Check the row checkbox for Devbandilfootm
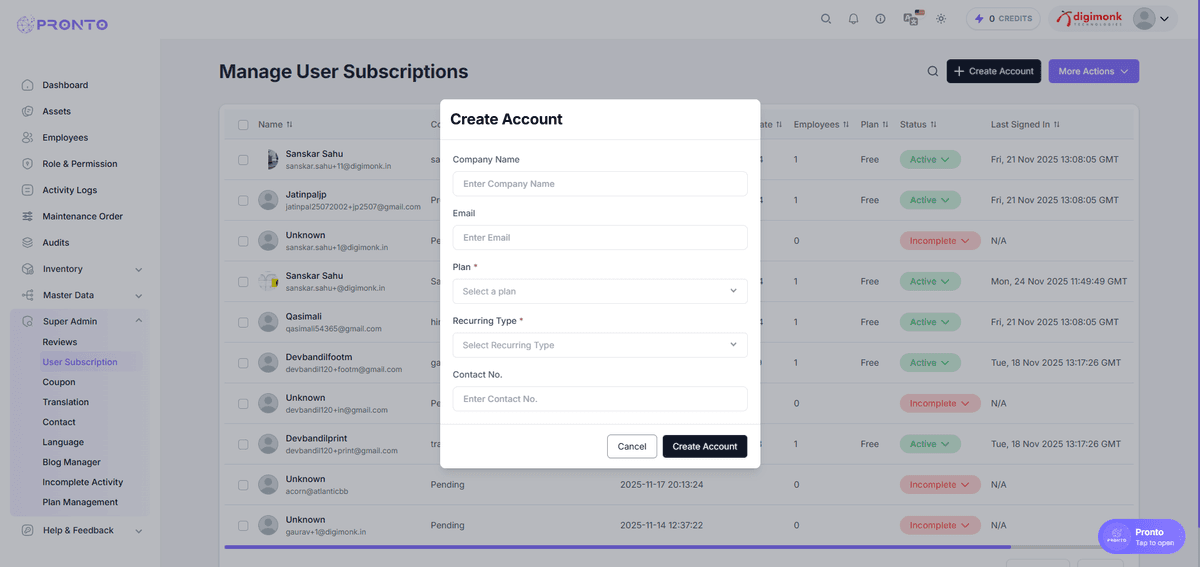The width and height of the screenshot is (1200, 567). point(243,363)
